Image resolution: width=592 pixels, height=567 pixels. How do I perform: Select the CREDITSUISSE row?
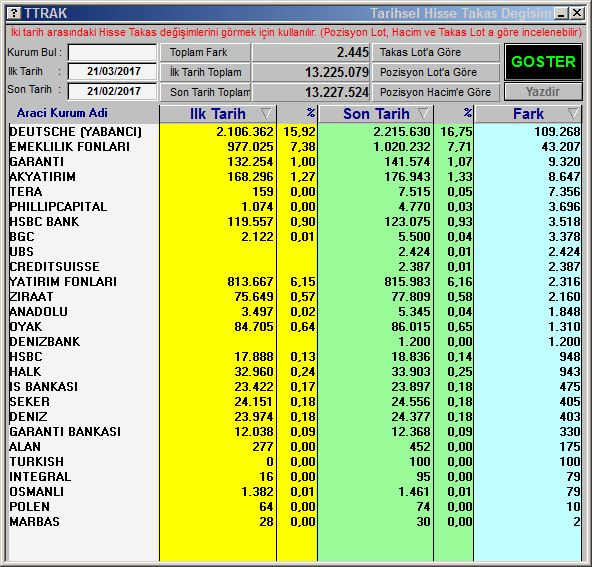294,267
